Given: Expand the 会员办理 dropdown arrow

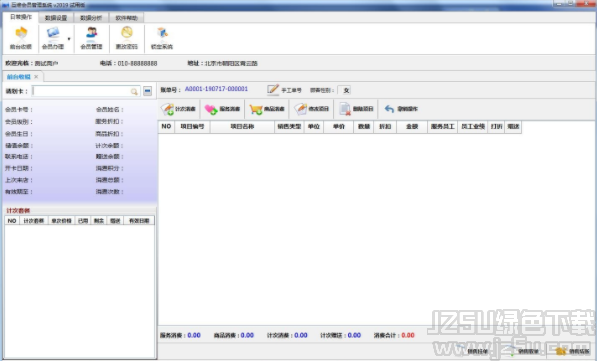Looking at the screenshot, I should coord(69,38).
